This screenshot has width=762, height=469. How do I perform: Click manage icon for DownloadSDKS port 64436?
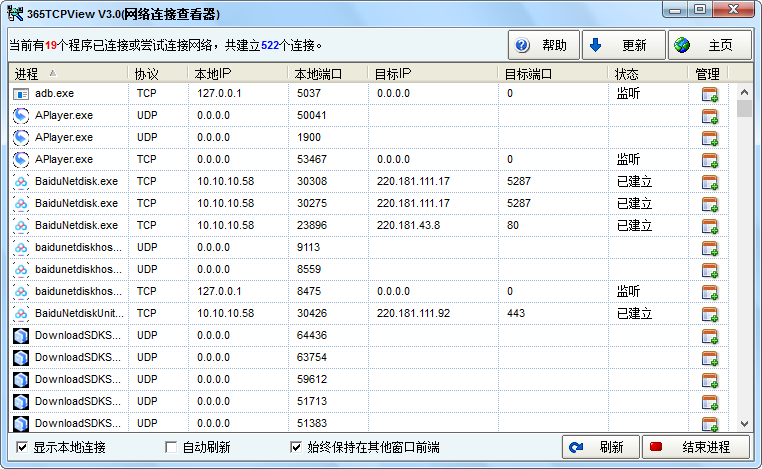(x=710, y=336)
